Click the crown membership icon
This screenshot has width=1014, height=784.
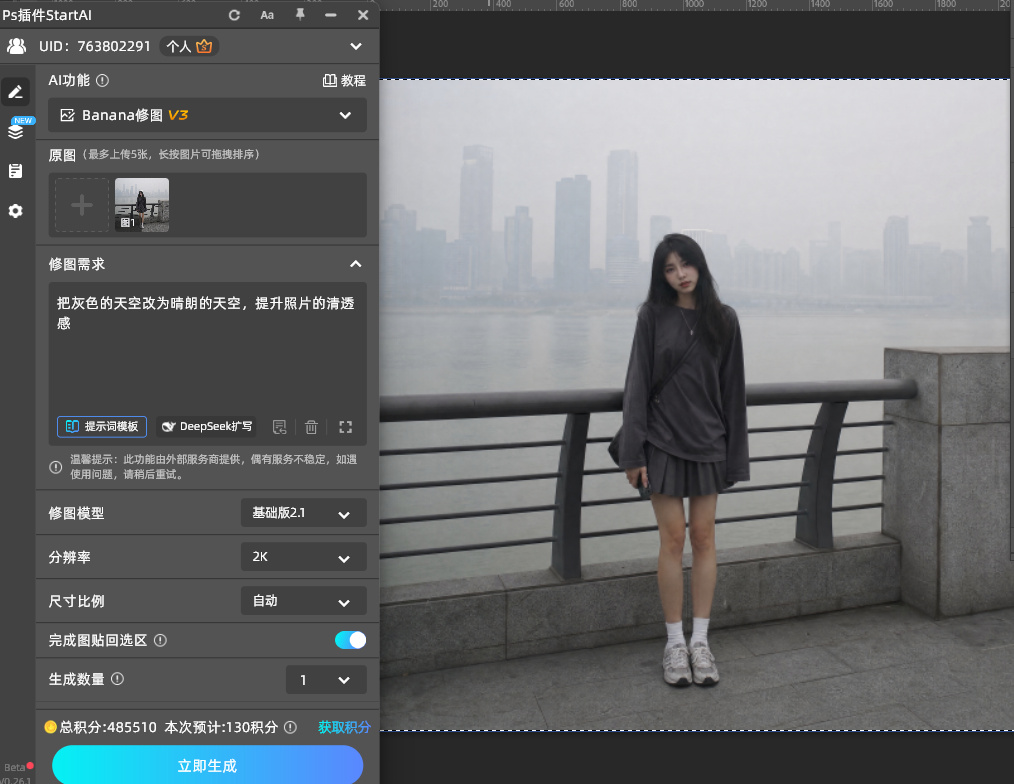(x=204, y=46)
